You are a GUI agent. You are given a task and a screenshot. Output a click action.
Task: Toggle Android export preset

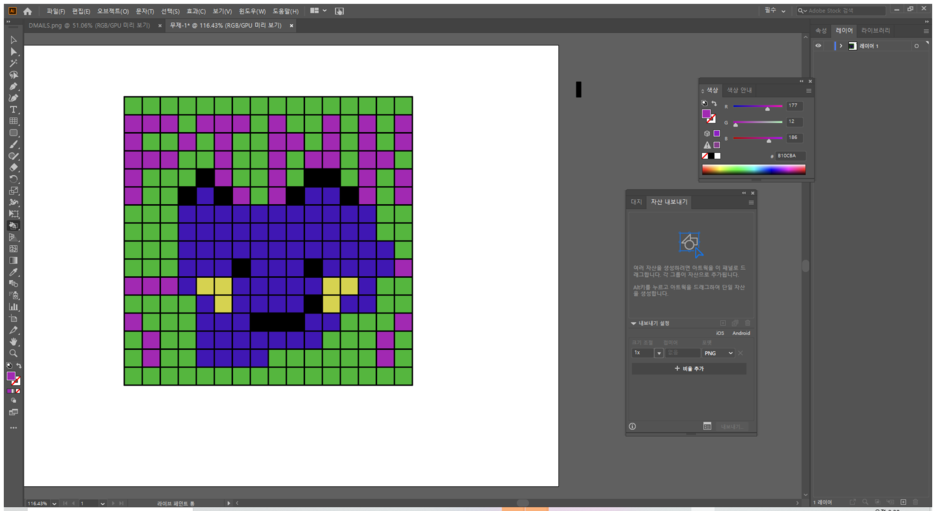click(x=741, y=333)
